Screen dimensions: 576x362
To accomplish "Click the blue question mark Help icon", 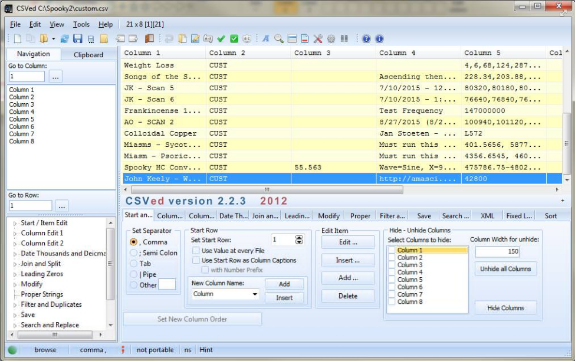I will (x=366, y=39).
